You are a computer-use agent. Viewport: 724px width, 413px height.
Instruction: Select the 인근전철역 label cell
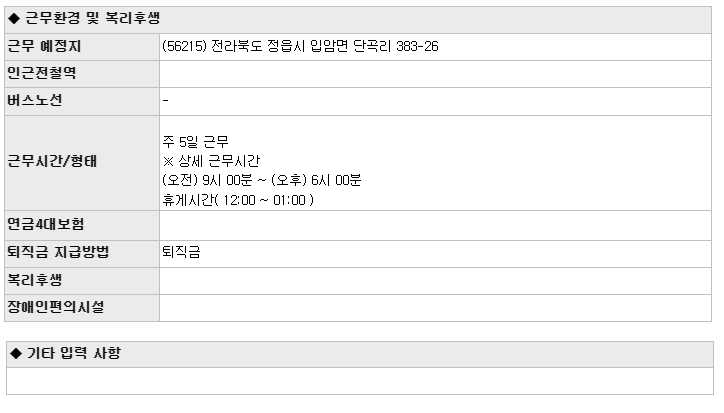(82, 74)
